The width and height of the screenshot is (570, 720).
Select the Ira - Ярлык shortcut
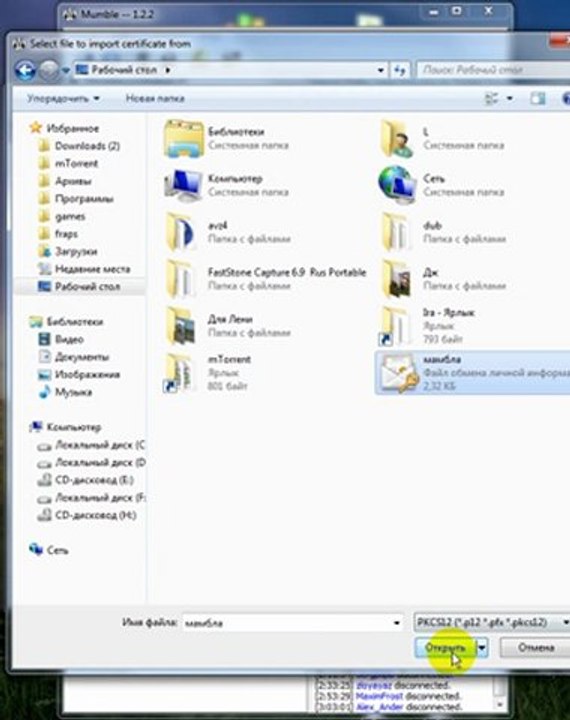pyautogui.click(x=425, y=326)
